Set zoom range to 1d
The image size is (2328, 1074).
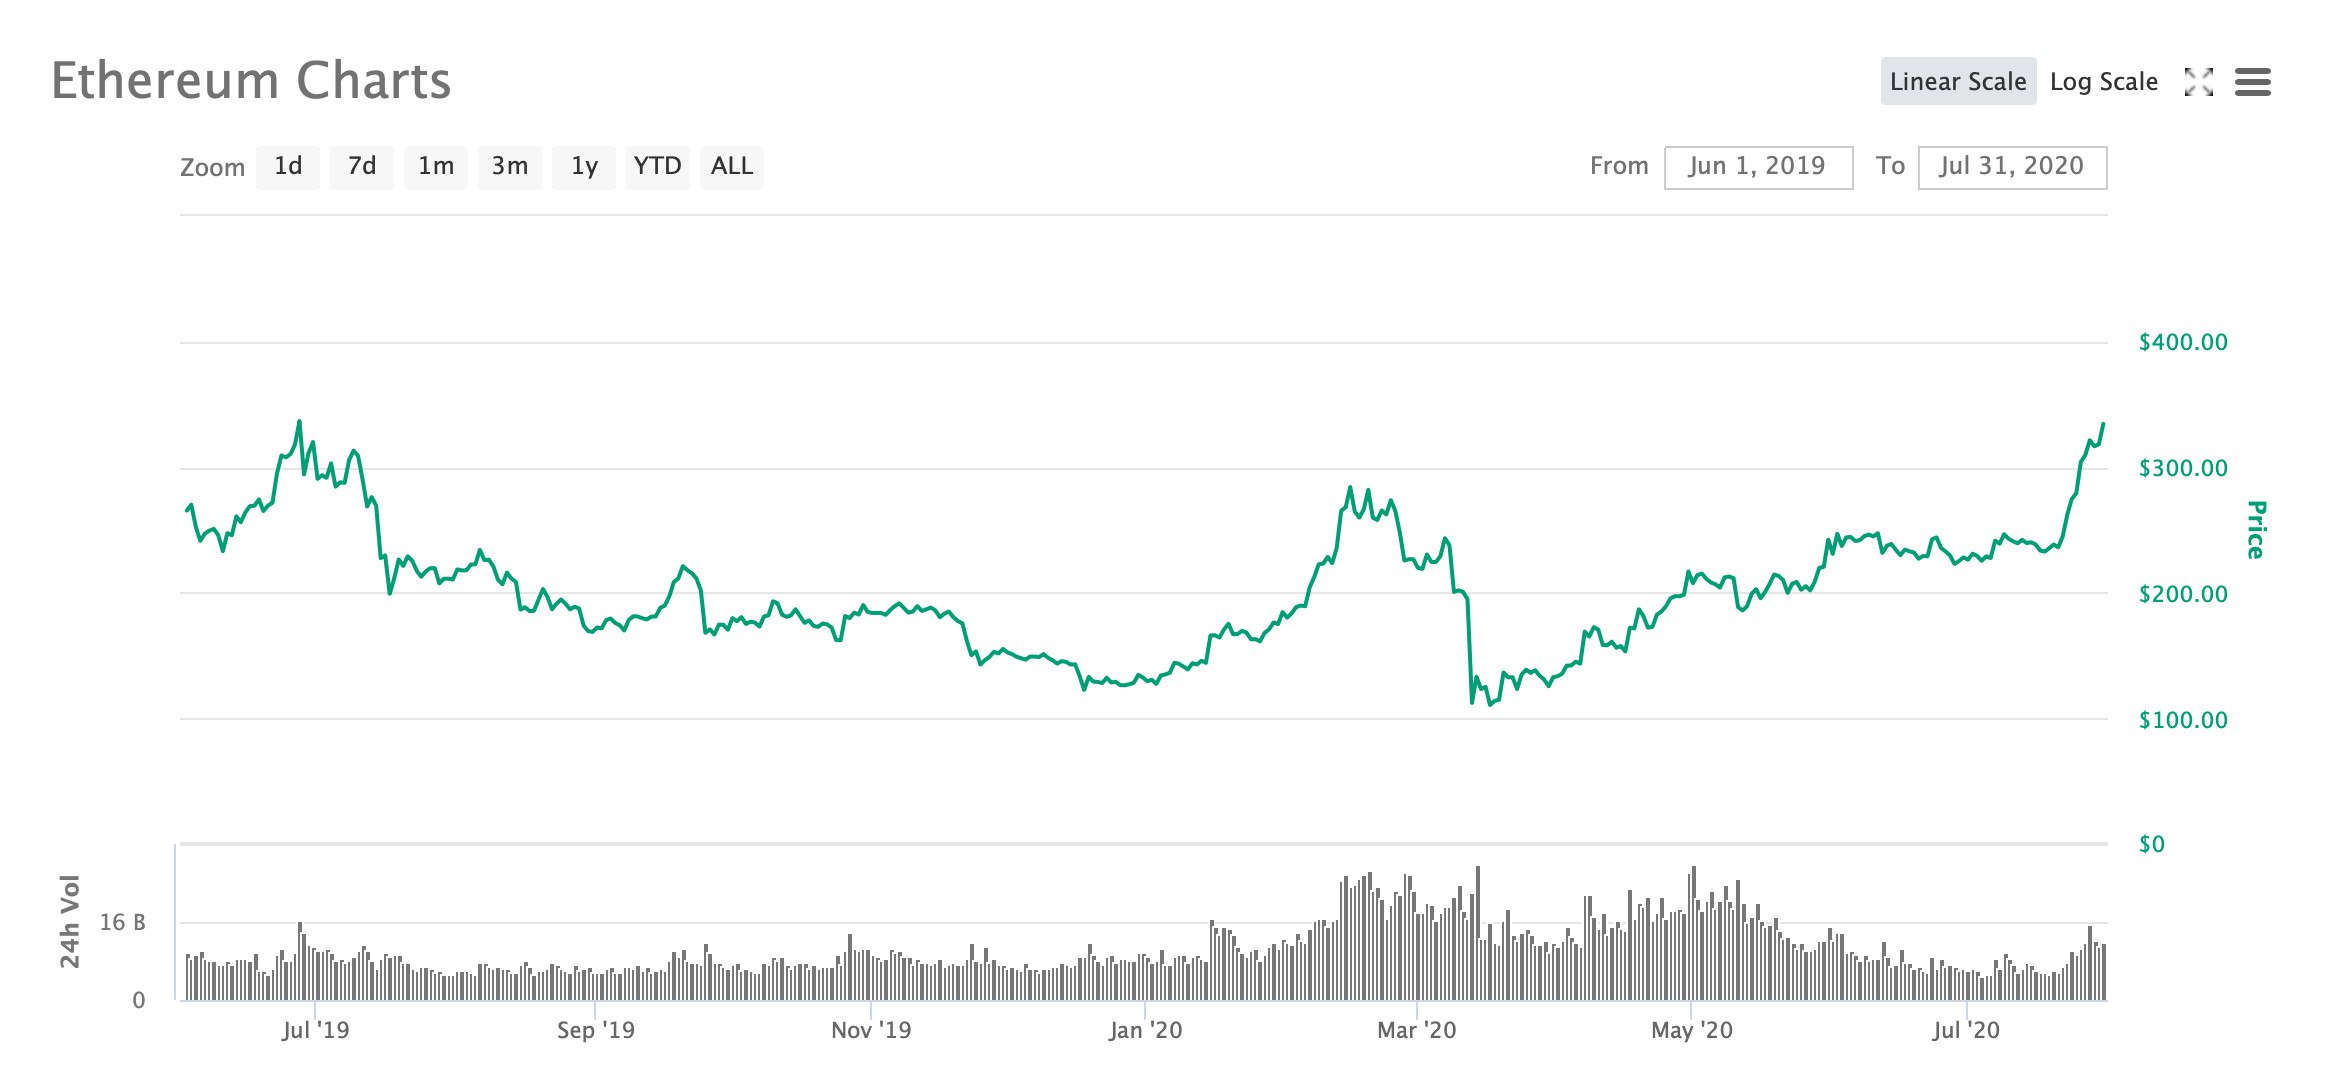point(288,167)
